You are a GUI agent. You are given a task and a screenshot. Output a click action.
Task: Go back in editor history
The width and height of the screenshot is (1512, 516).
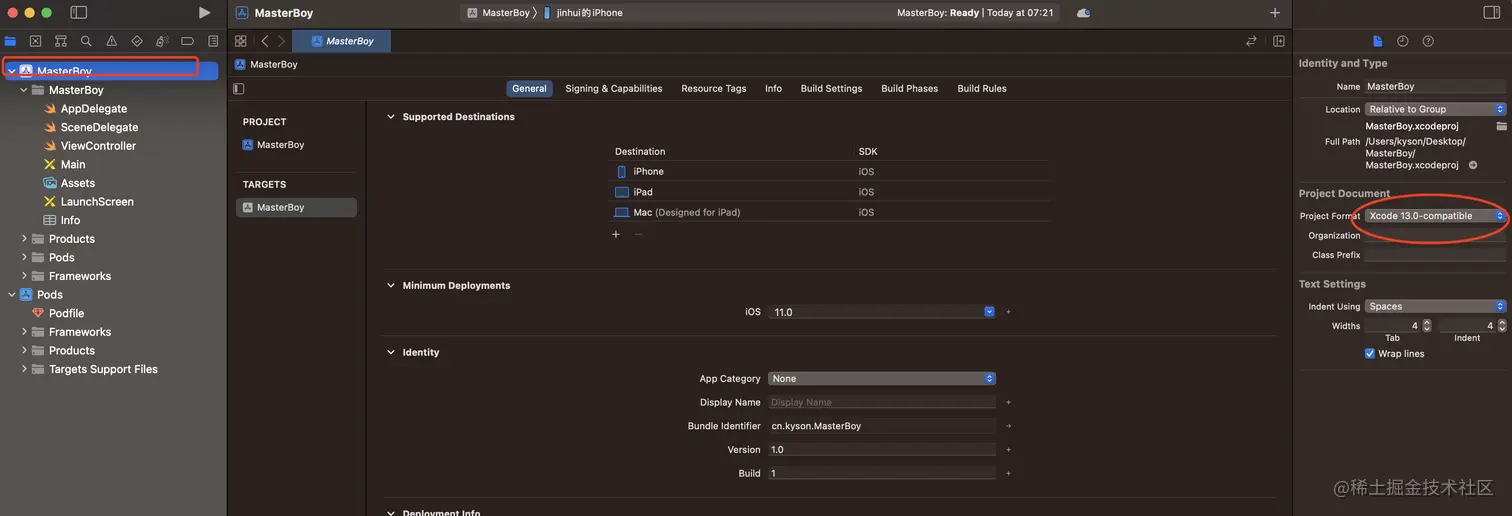point(264,41)
